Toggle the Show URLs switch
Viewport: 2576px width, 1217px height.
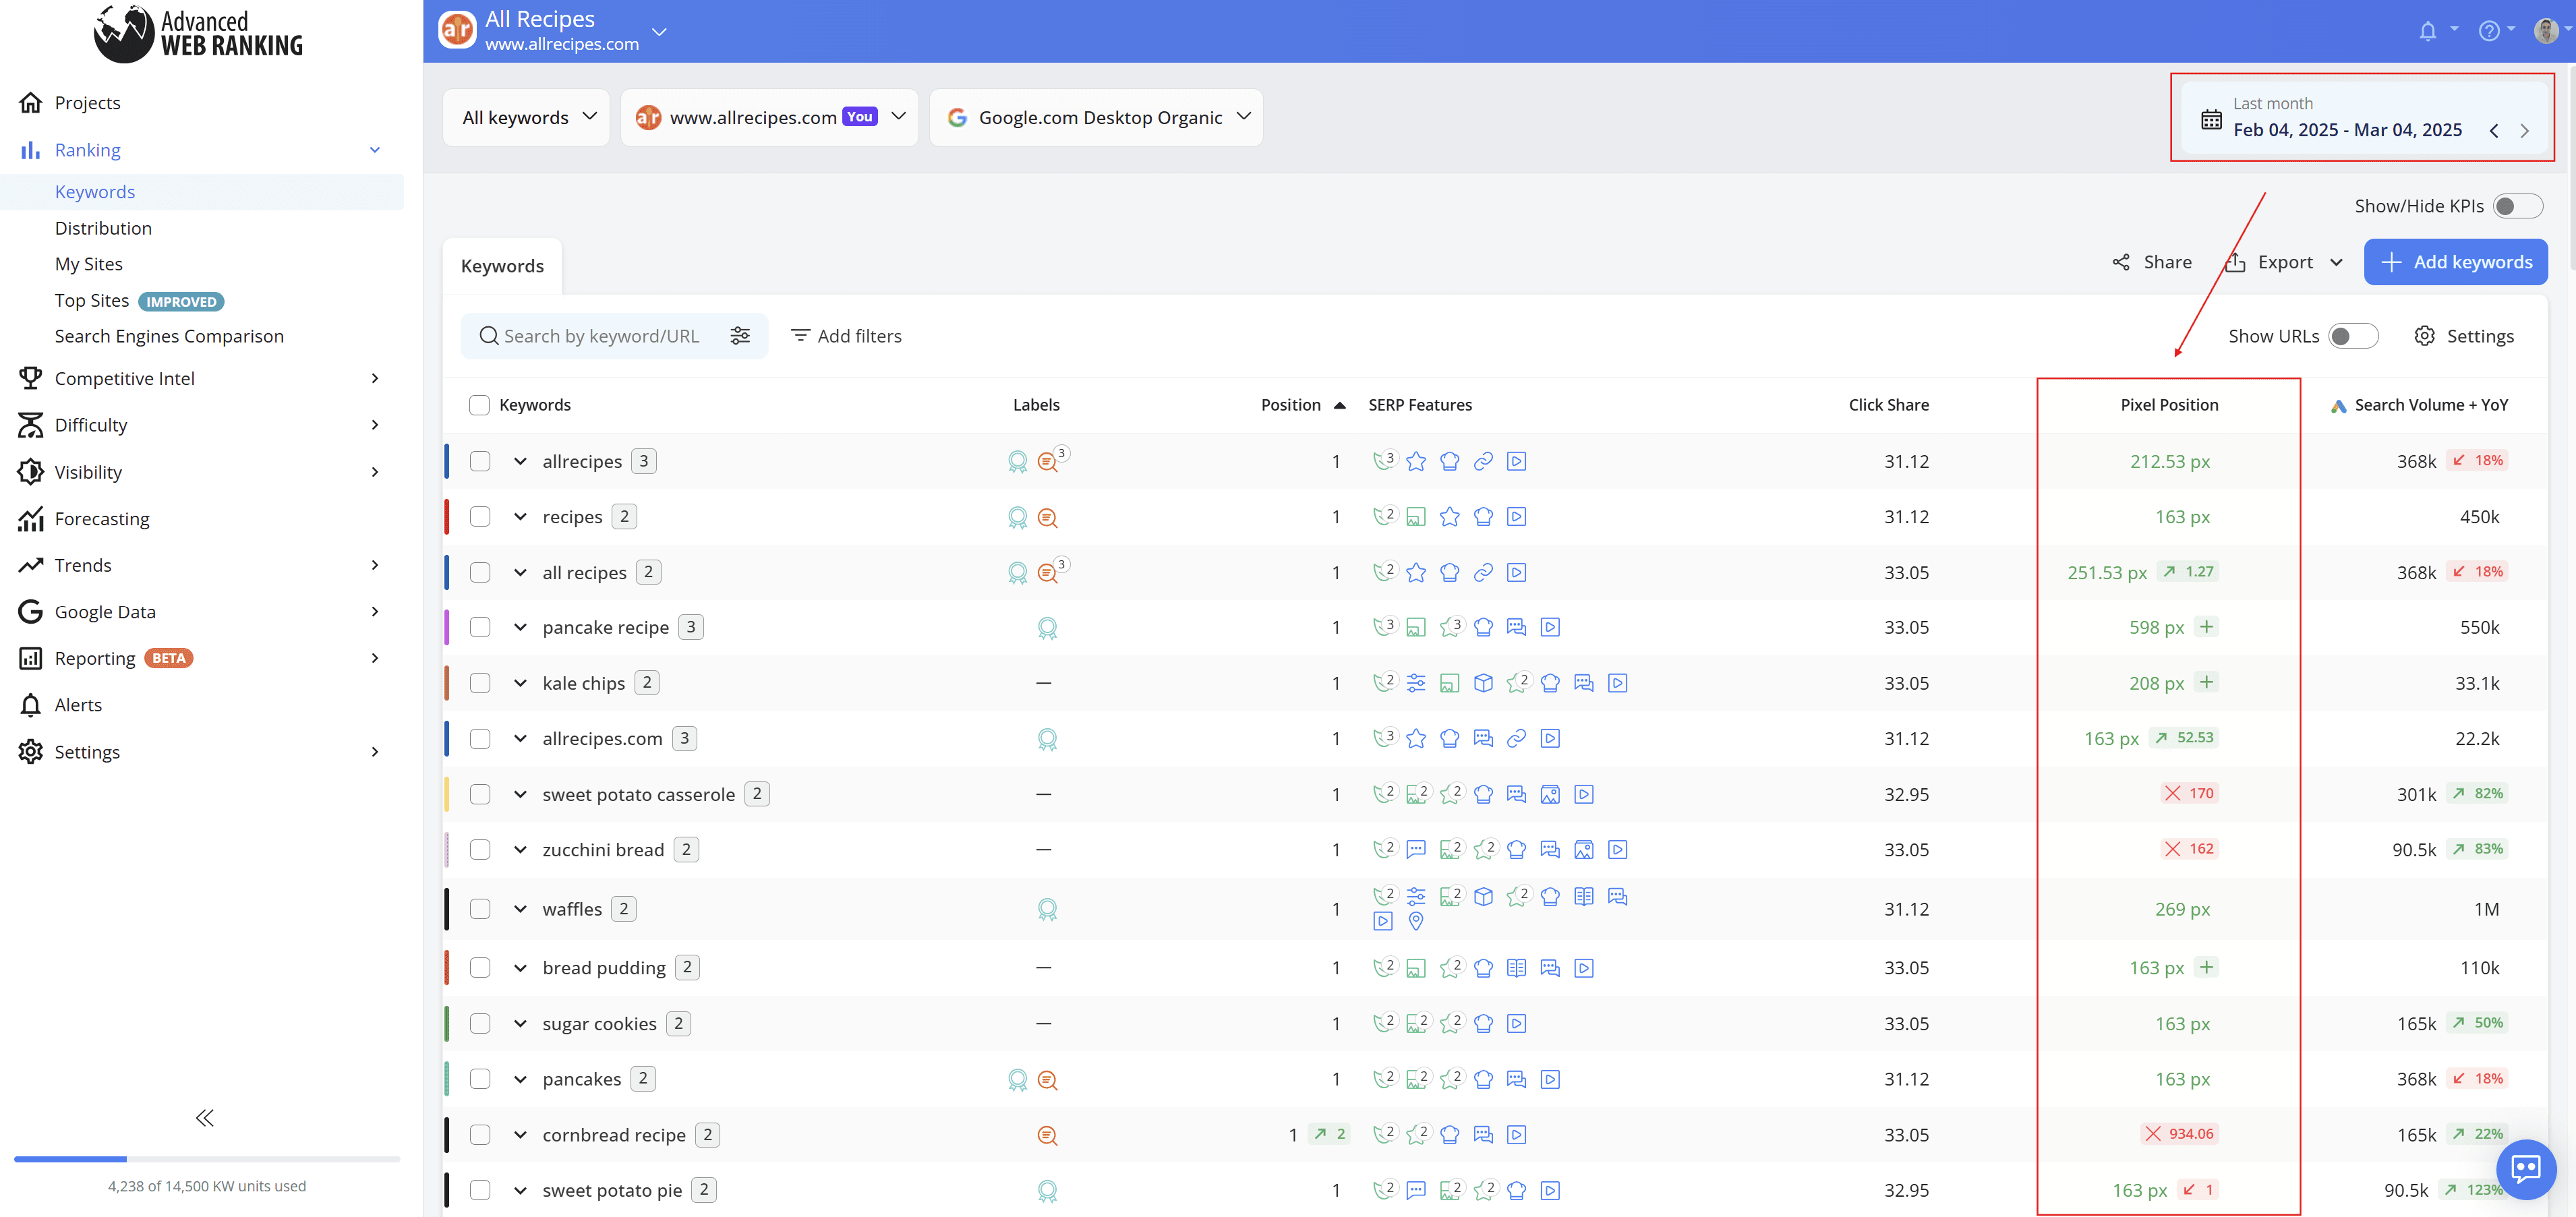(2352, 336)
